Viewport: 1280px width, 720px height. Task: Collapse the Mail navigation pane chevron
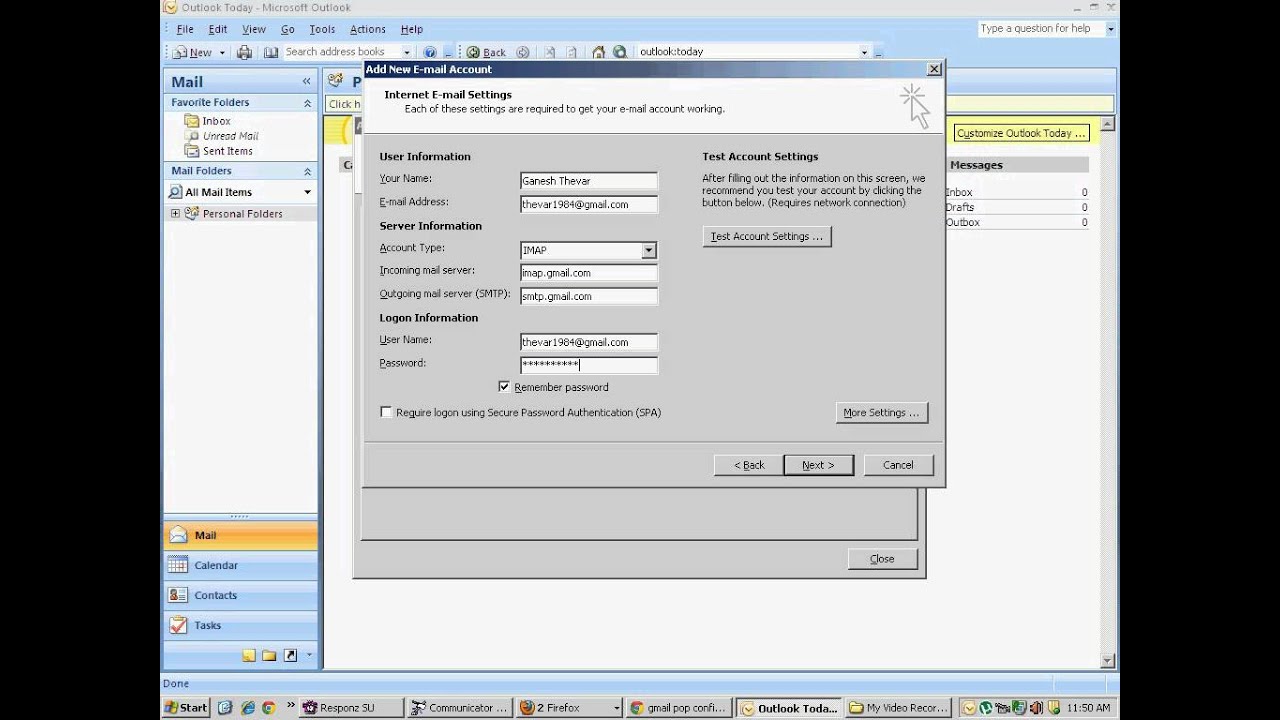point(307,82)
